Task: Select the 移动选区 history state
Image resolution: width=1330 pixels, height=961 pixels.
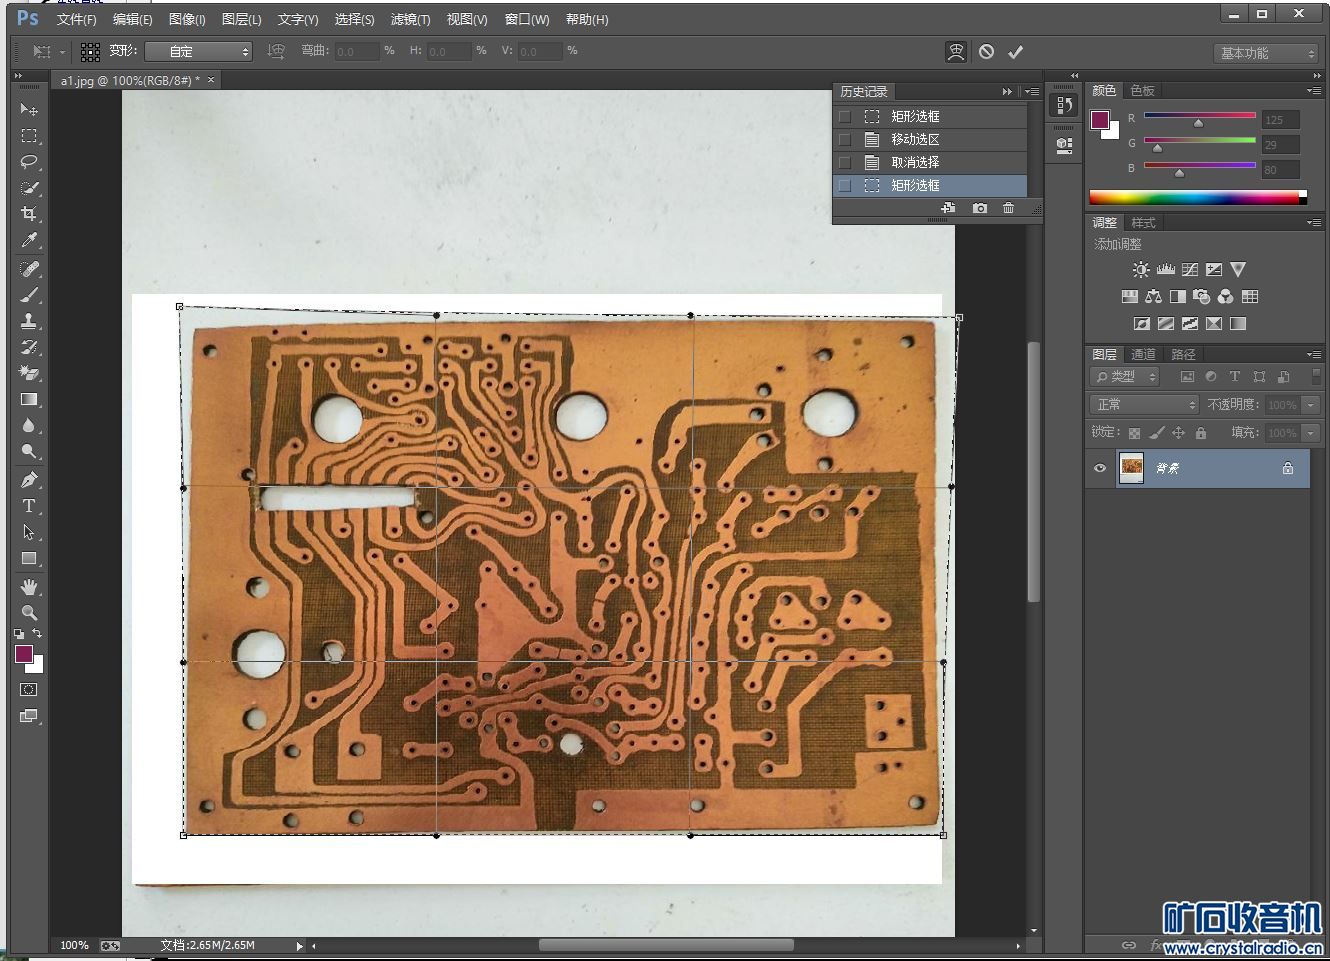Action: click(930, 140)
